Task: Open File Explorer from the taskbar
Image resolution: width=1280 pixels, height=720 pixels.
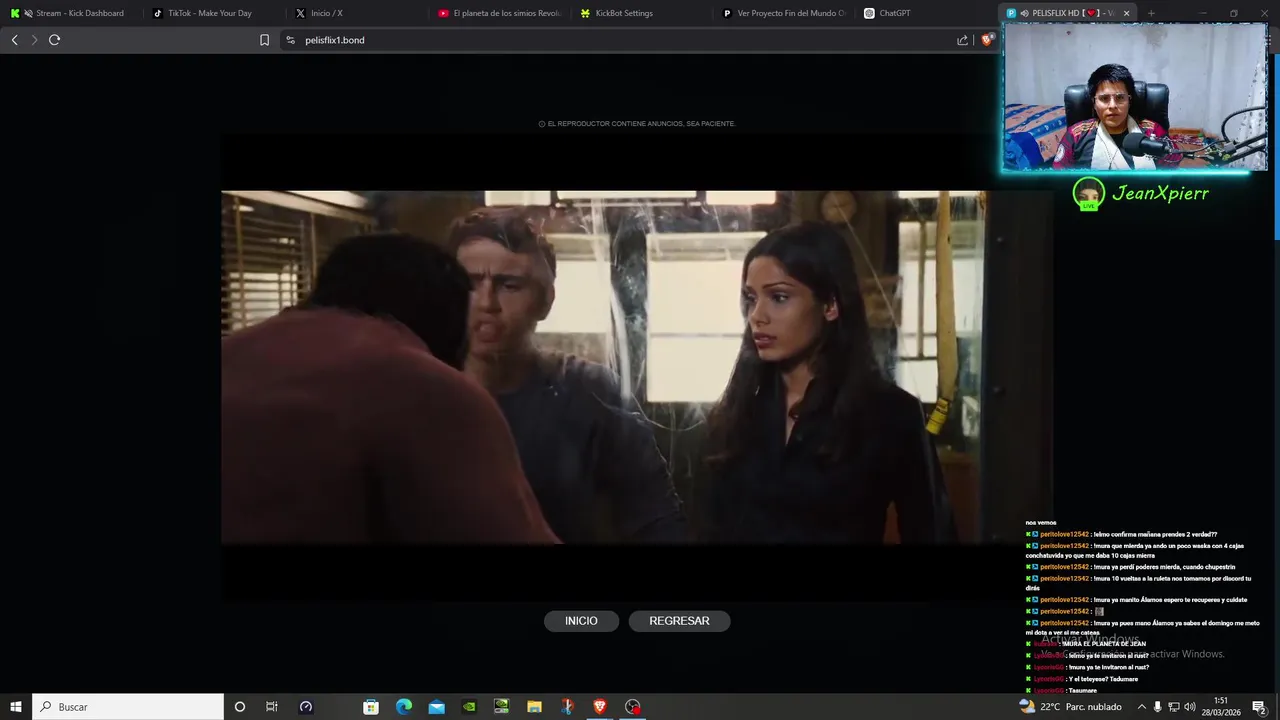Action: 534,706
